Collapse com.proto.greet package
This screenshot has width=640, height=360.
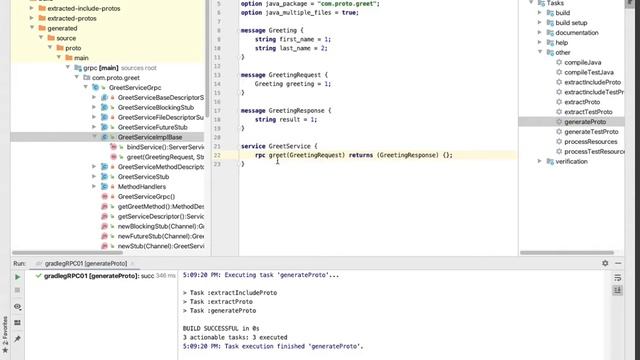pyautogui.click(x=77, y=78)
